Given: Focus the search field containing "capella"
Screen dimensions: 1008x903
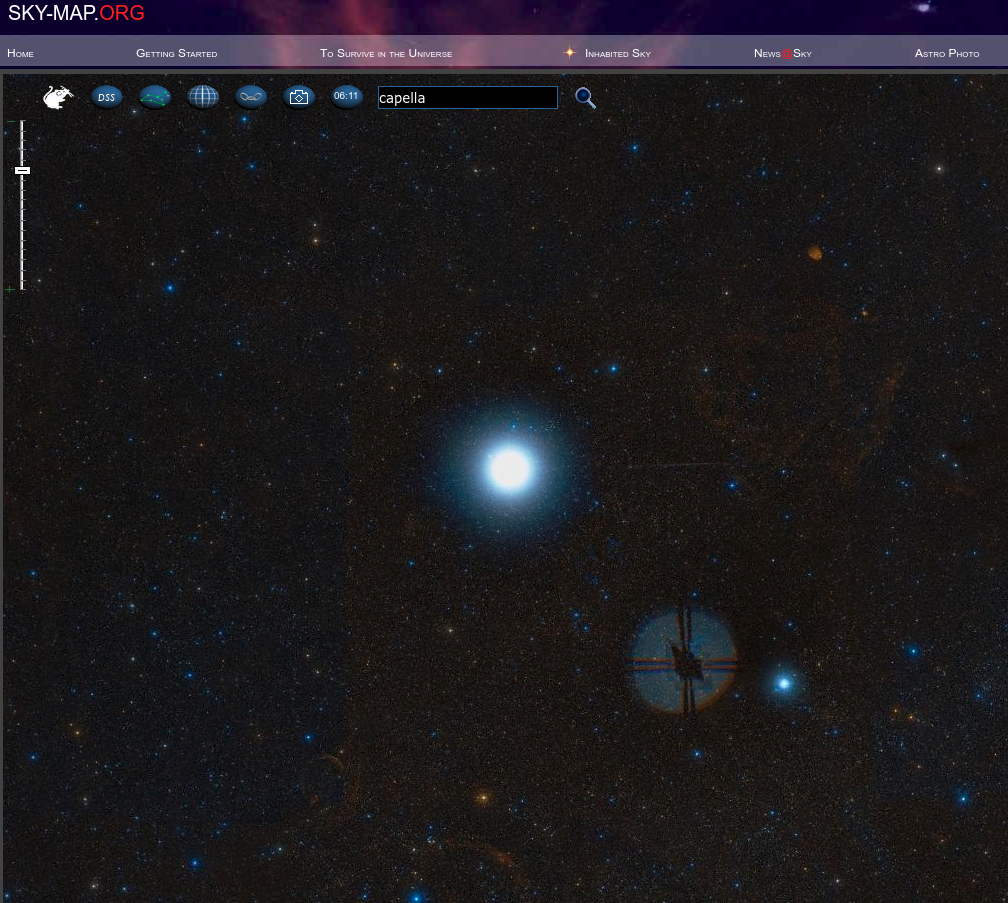Looking at the screenshot, I should [467, 98].
